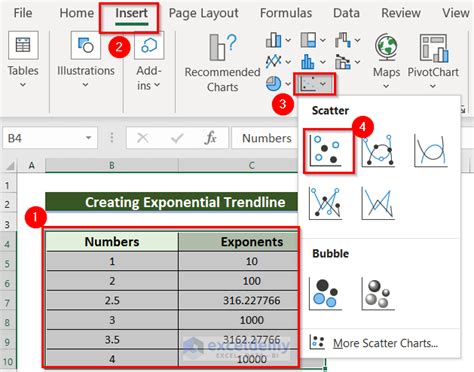Image resolution: width=474 pixels, height=372 pixels.
Task: Switch to the Insert tab
Action: click(131, 13)
